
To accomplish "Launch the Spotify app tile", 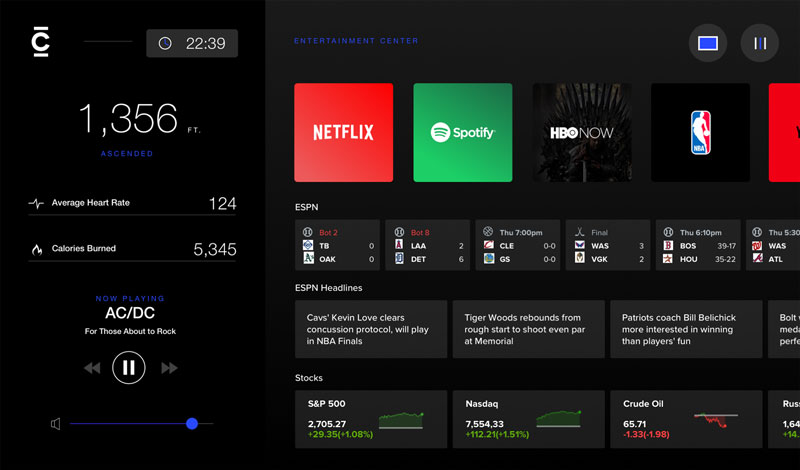I will coord(462,132).
